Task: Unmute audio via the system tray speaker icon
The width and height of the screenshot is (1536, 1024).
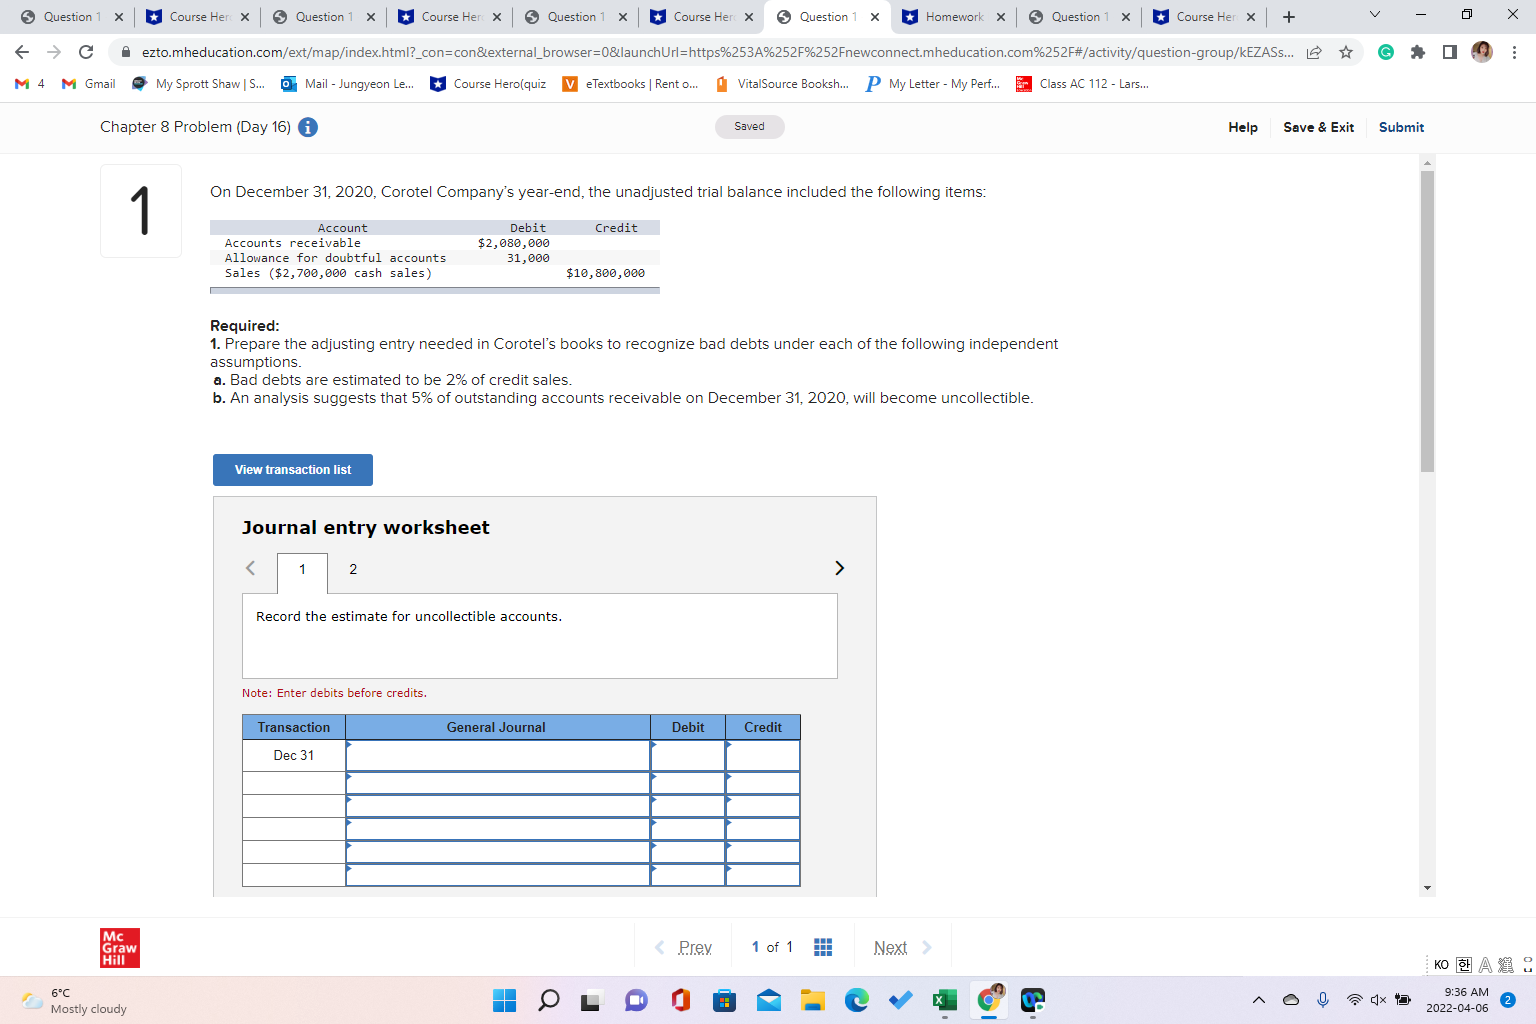Action: click(x=1377, y=999)
